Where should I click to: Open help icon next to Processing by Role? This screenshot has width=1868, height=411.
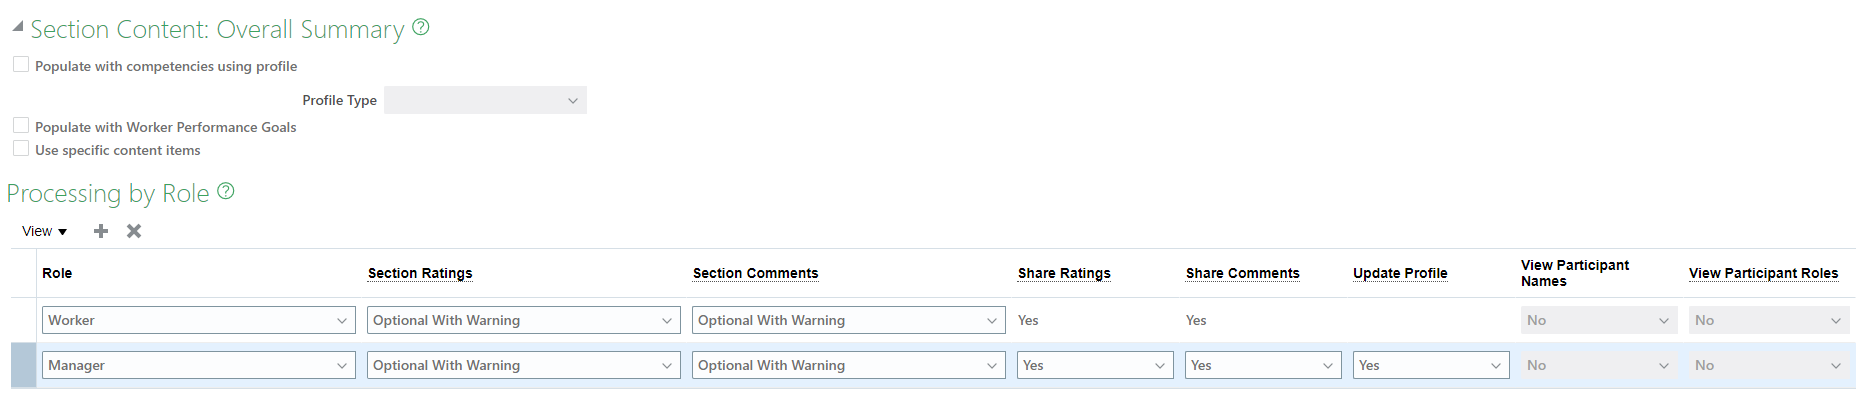[x=226, y=191]
